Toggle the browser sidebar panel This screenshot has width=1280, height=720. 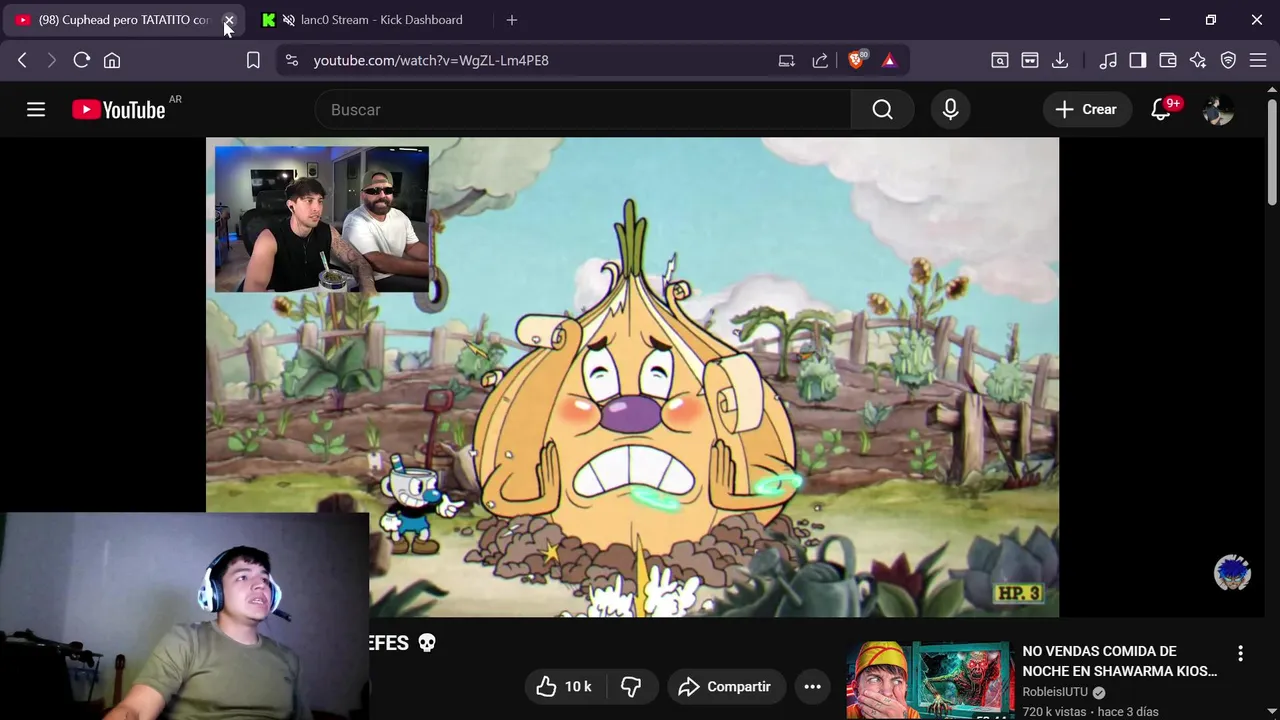(x=1138, y=60)
